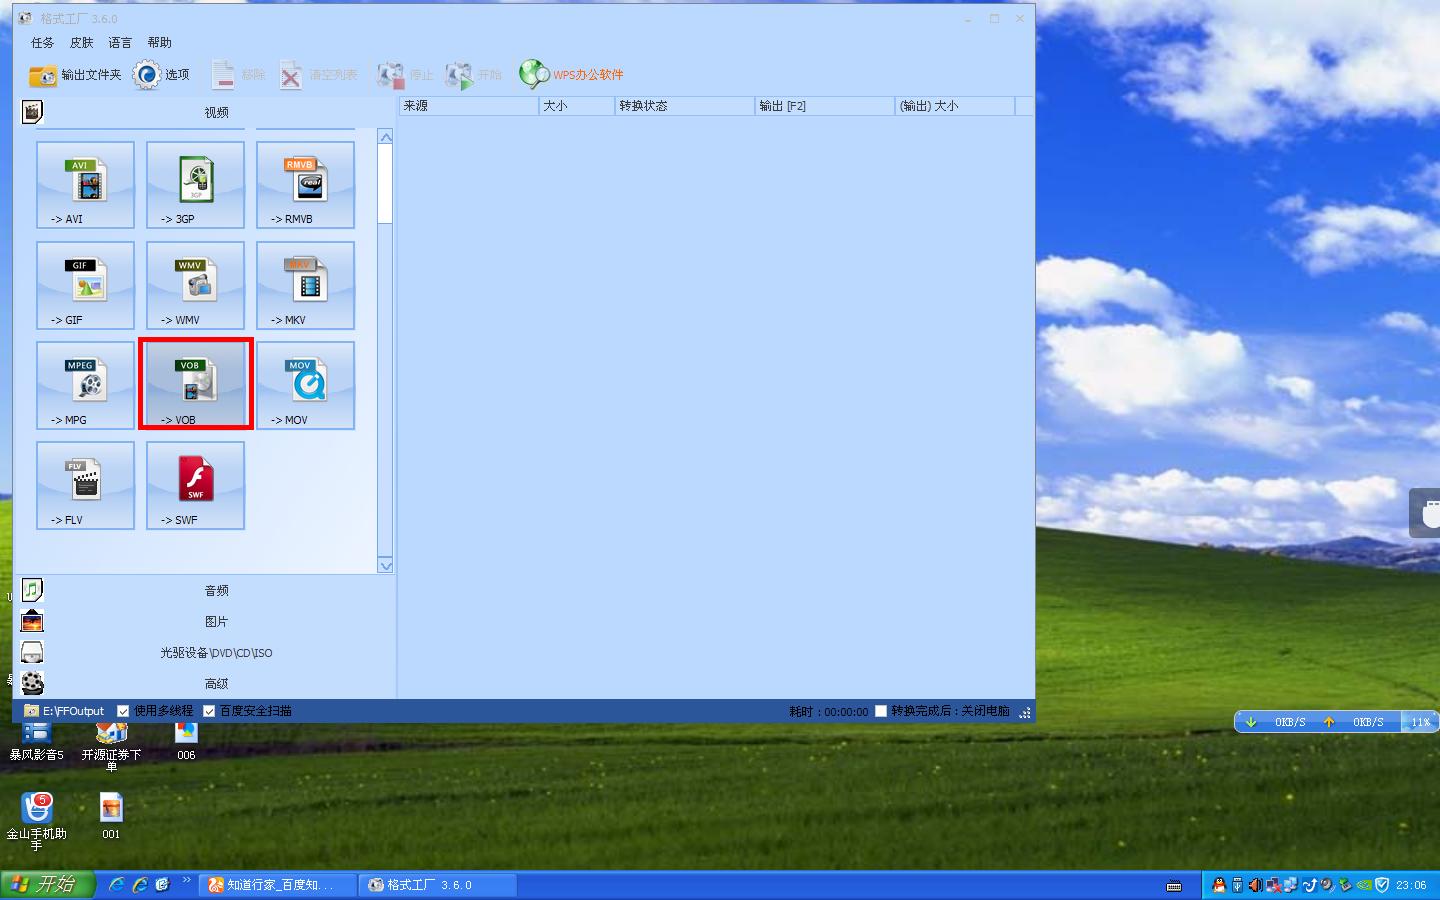Expand 光驱设备\DVD\CD\ISO section

tap(217, 652)
